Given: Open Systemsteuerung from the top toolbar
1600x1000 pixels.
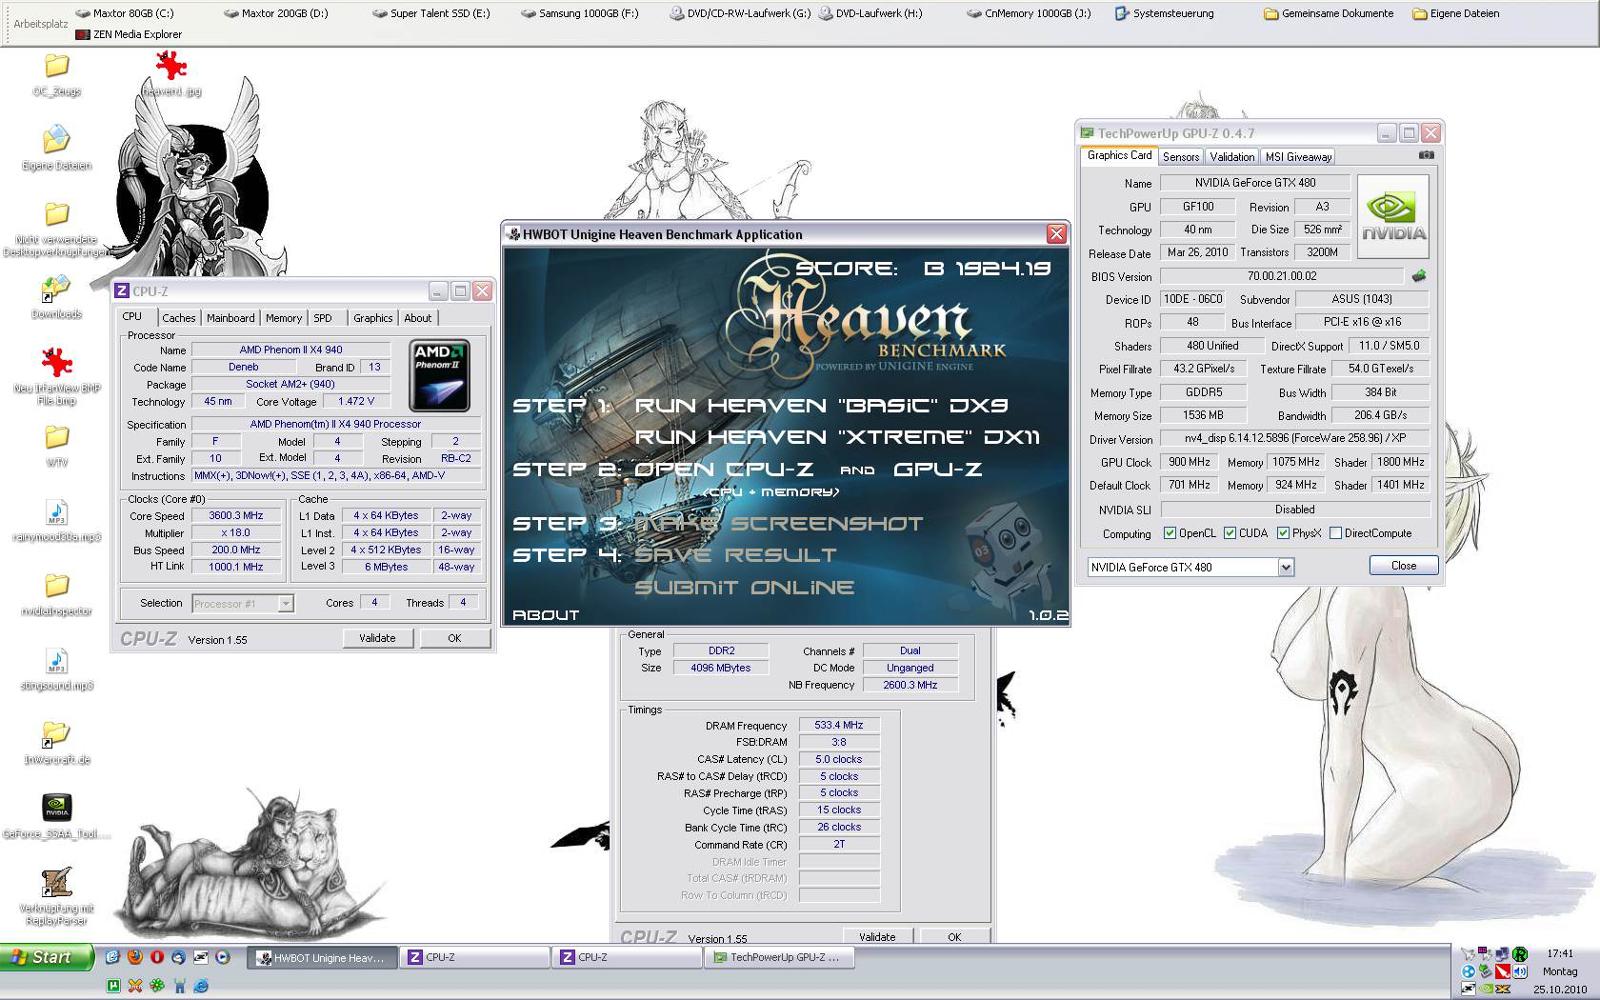Looking at the screenshot, I should (1165, 14).
